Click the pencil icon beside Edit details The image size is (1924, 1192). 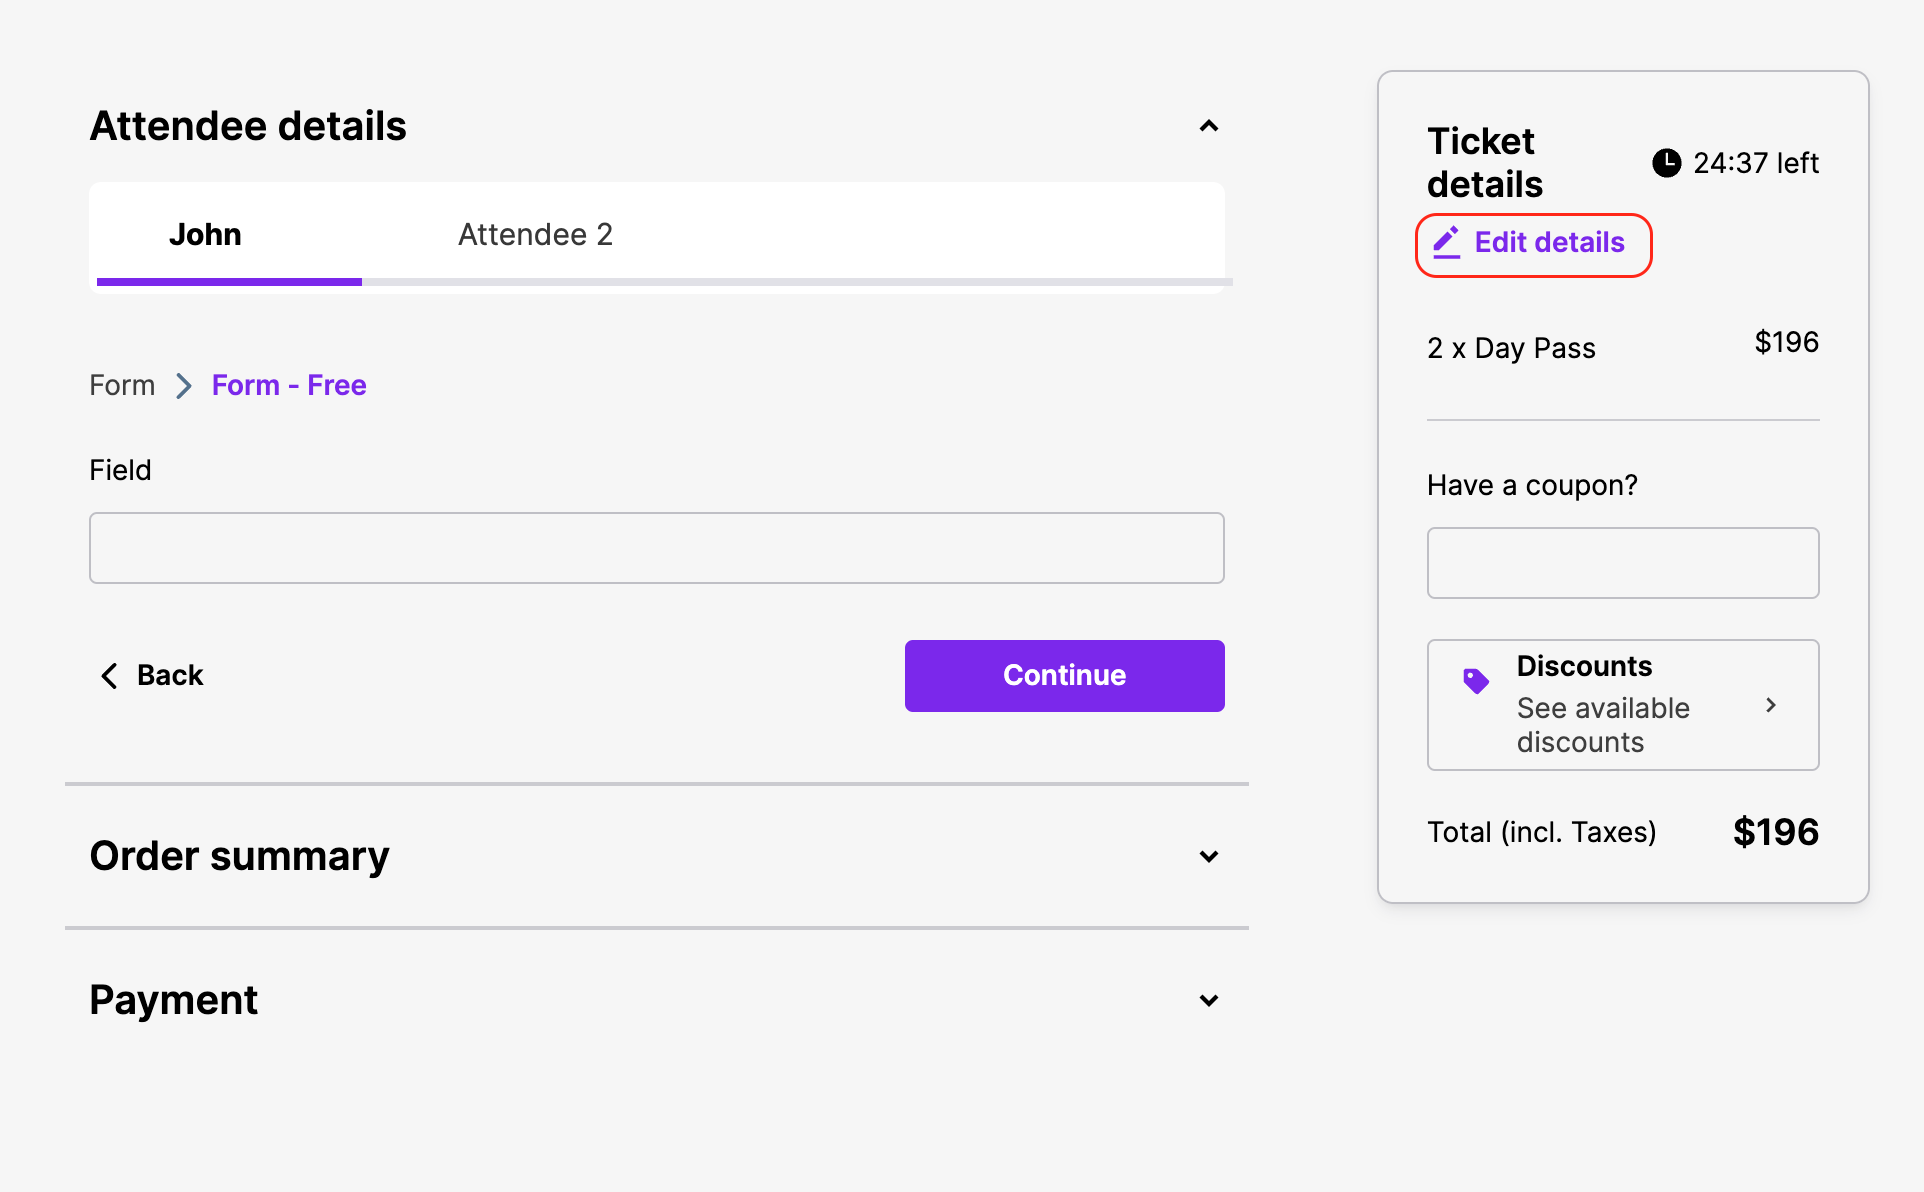click(x=1446, y=242)
